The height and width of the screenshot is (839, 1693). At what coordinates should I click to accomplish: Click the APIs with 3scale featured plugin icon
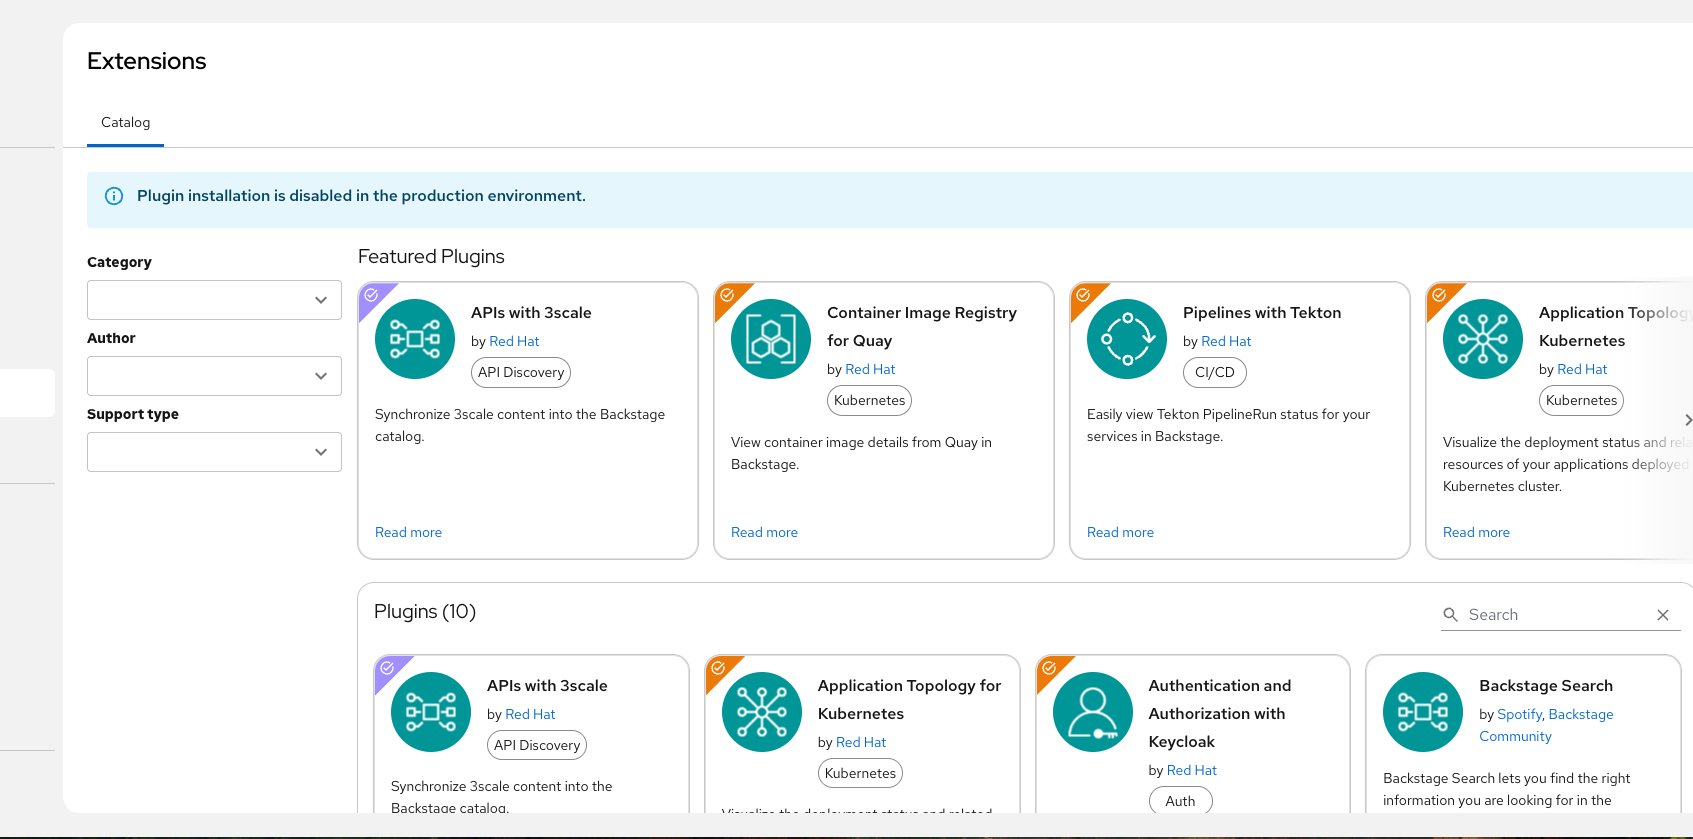pos(415,339)
